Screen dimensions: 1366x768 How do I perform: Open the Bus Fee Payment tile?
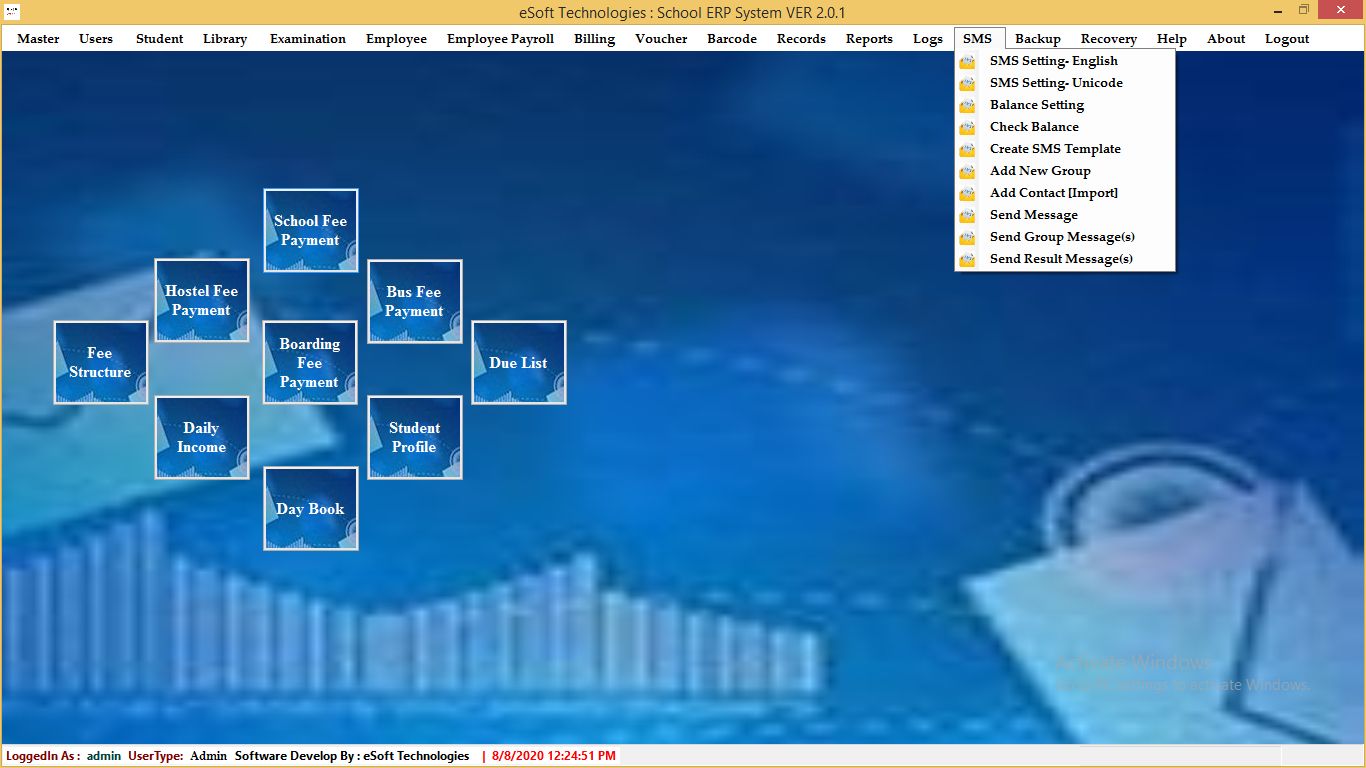pyautogui.click(x=414, y=301)
